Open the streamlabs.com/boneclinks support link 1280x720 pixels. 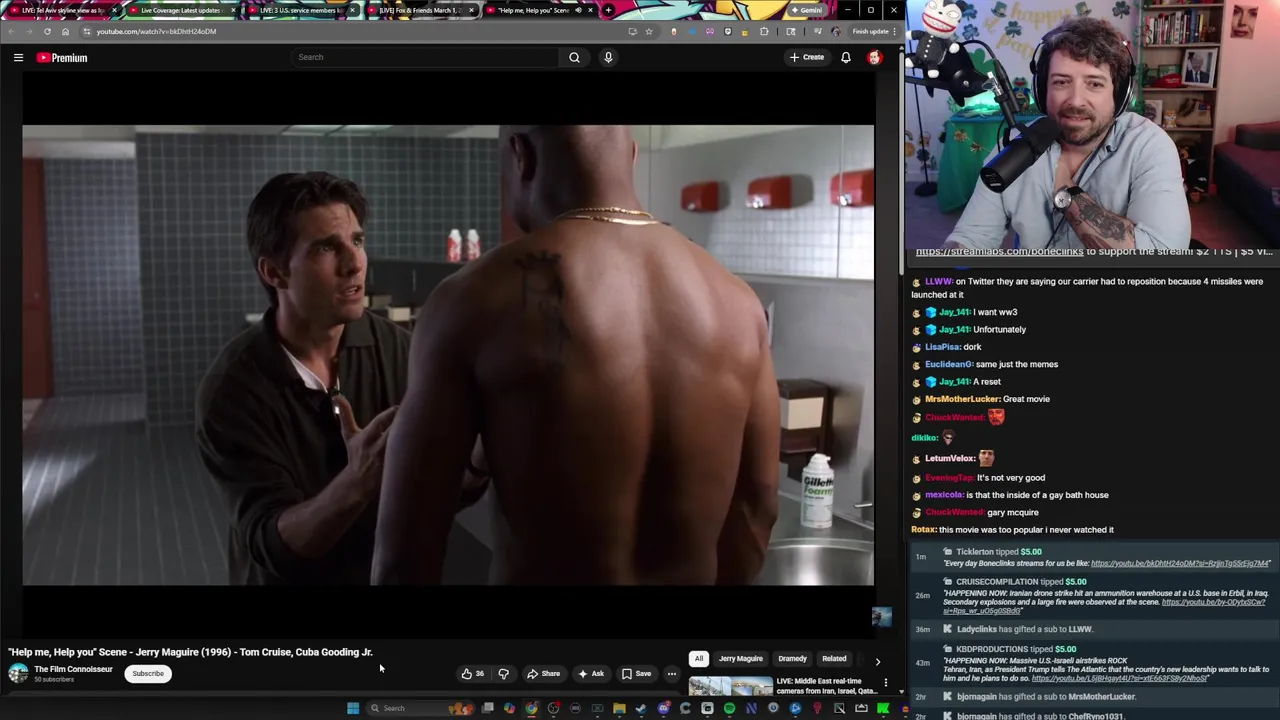click(999, 251)
